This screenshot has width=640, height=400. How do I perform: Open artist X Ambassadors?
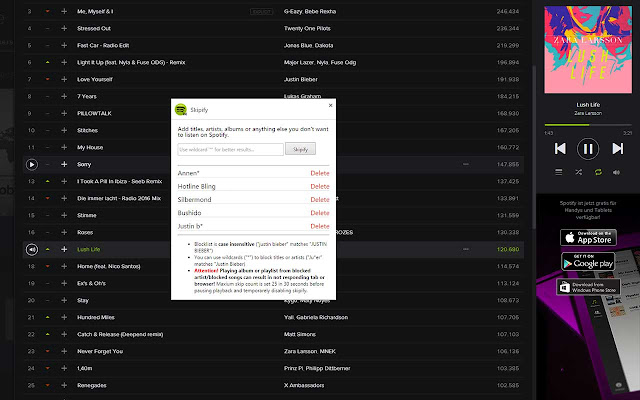(x=304, y=385)
